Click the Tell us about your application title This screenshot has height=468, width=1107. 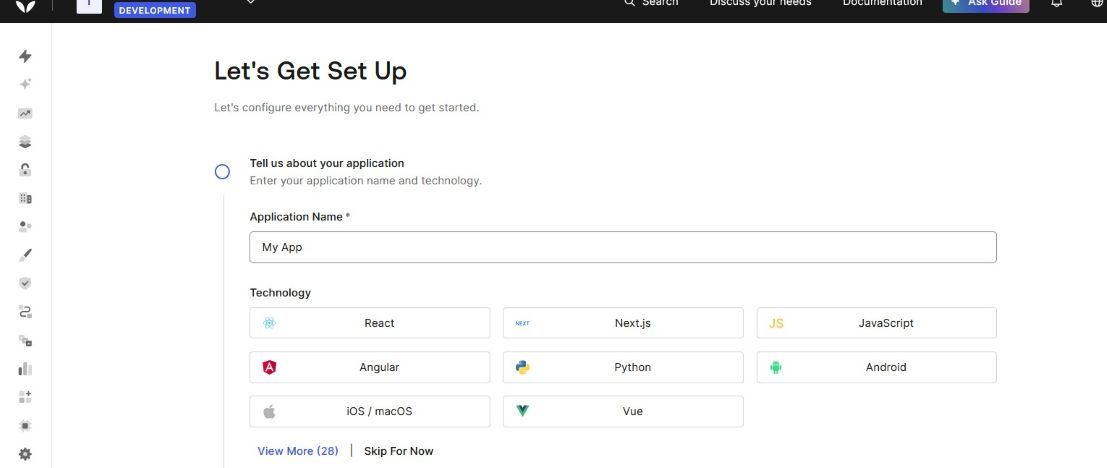coord(327,163)
